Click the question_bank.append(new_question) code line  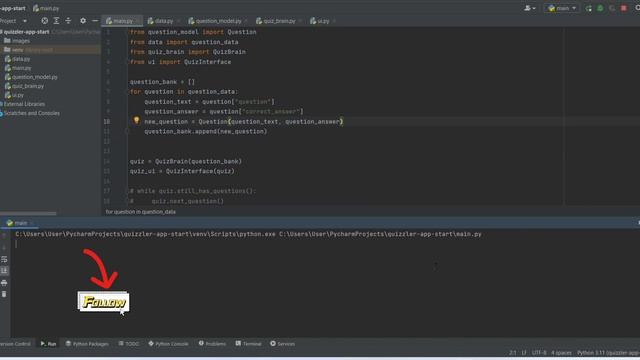(x=205, y=131)
